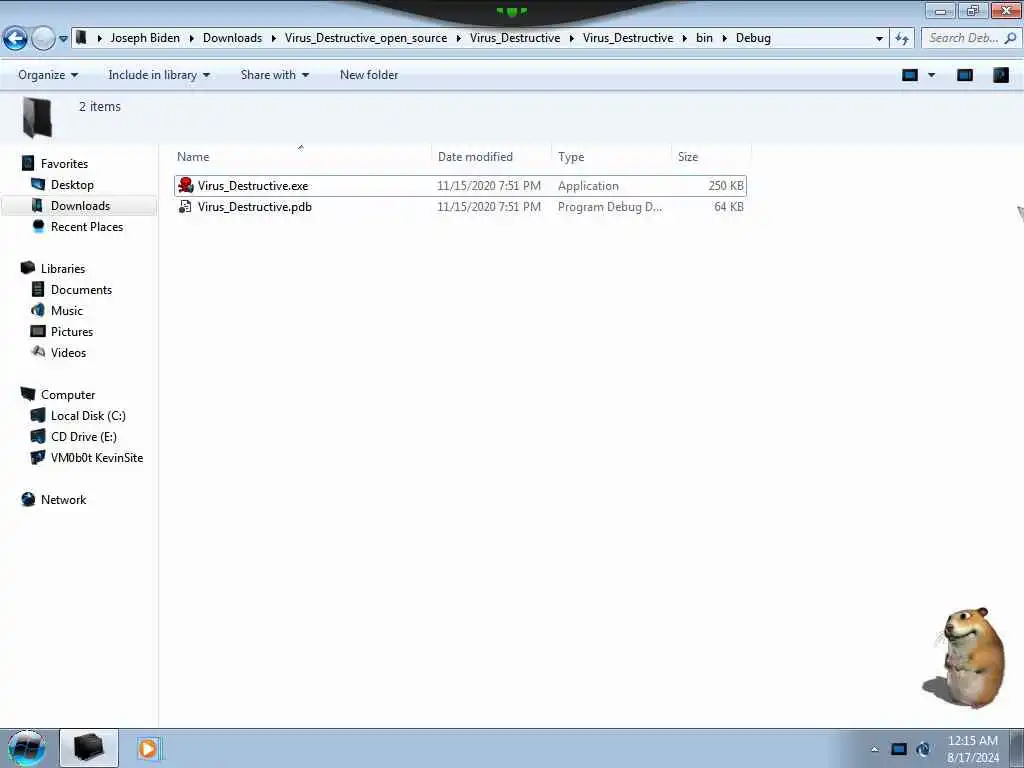This screenshot has width=1024, height=768.
Task: Click the display tray icon
Action: click(x=899, y=749)
